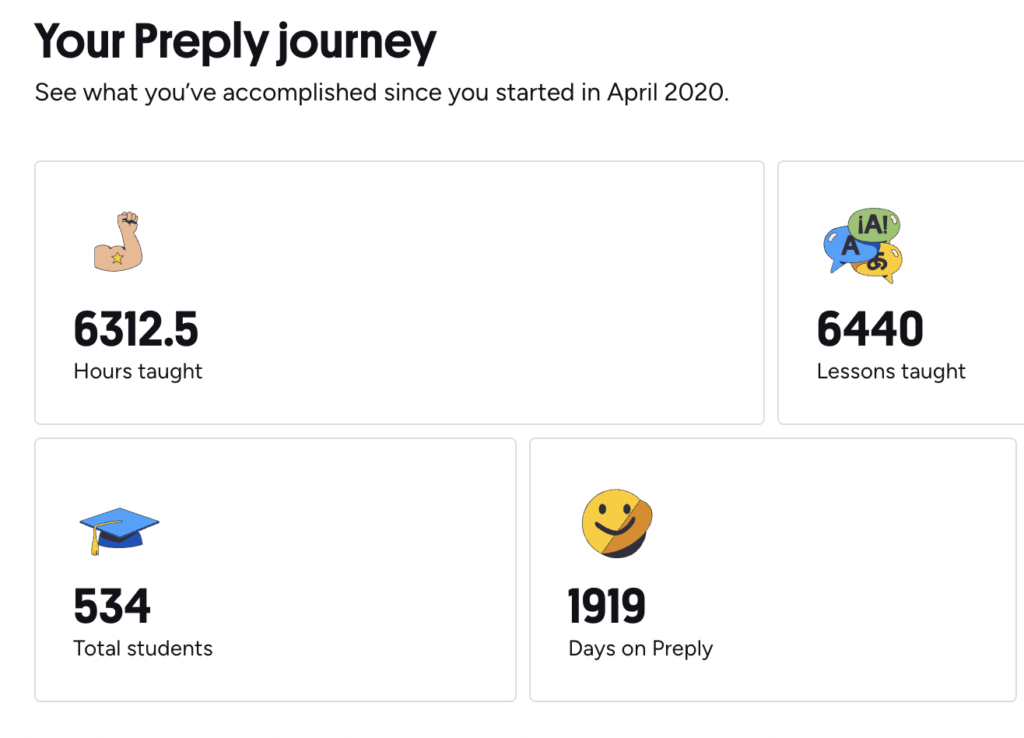Click the yellow smiley face icon

(x=617, y=523)
